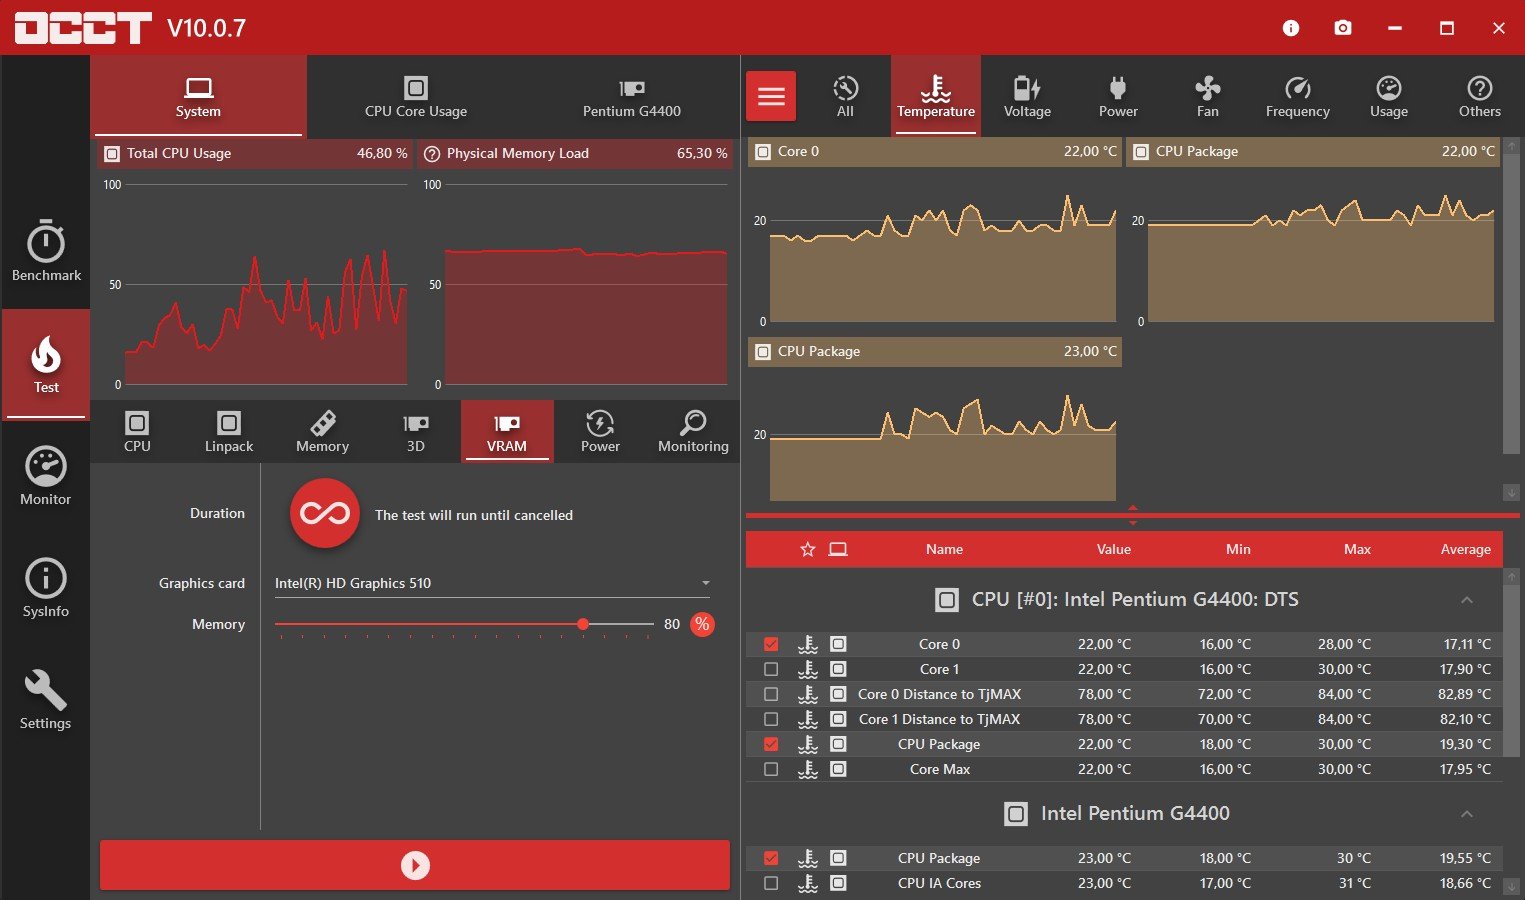This screenshot has width=1525, height=900.
Task: Show all sensors with All filter
Action: [845, 96]
